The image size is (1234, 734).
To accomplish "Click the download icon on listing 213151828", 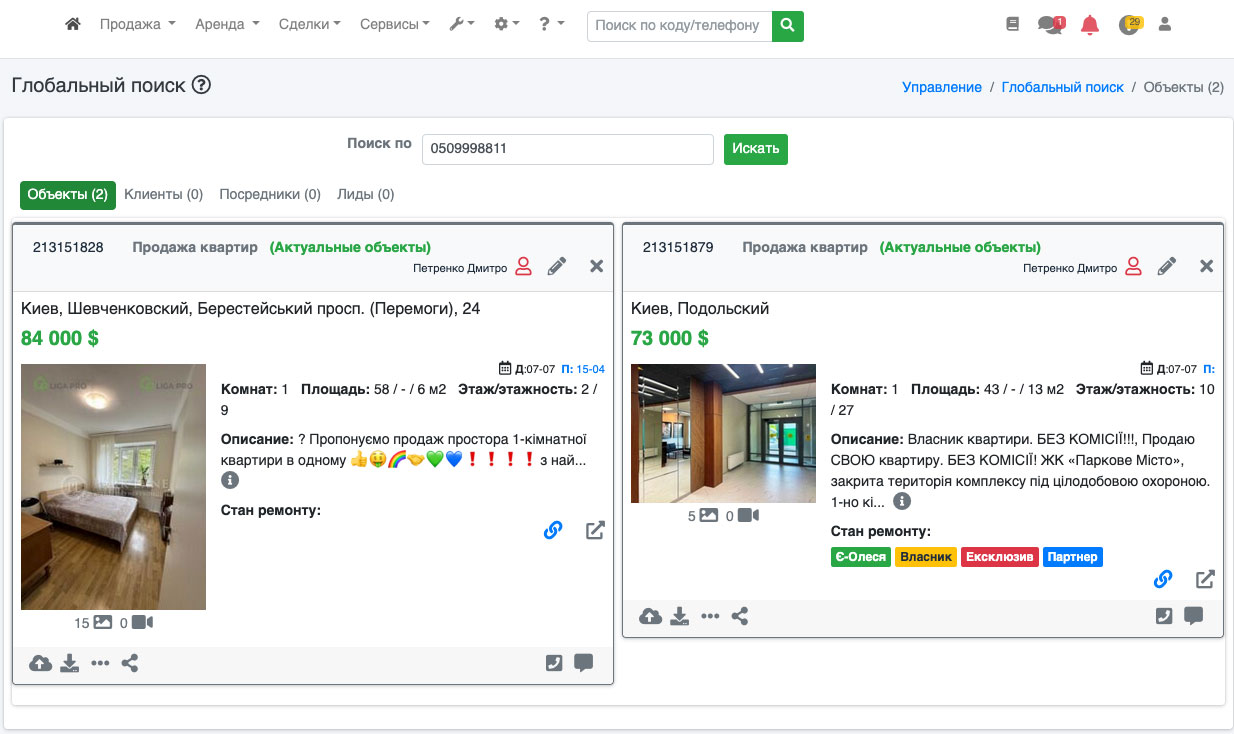I will point(70,663).
